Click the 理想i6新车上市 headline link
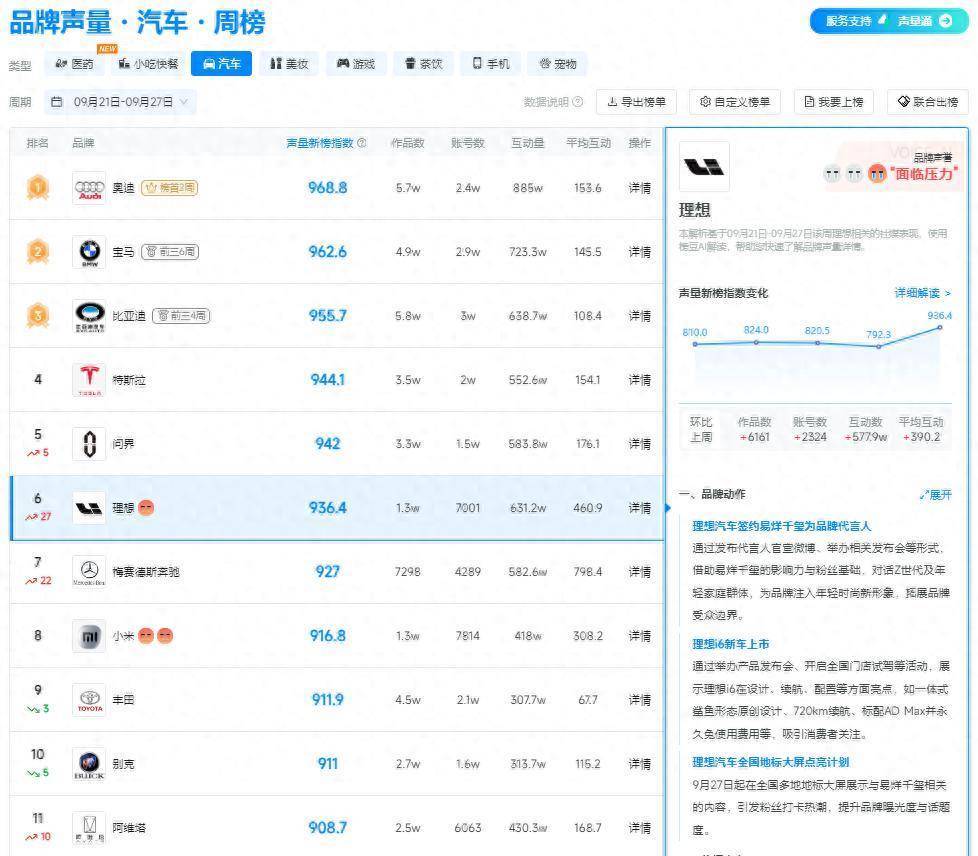The width and height of the screenshot is (978, 856). [730, 644]
